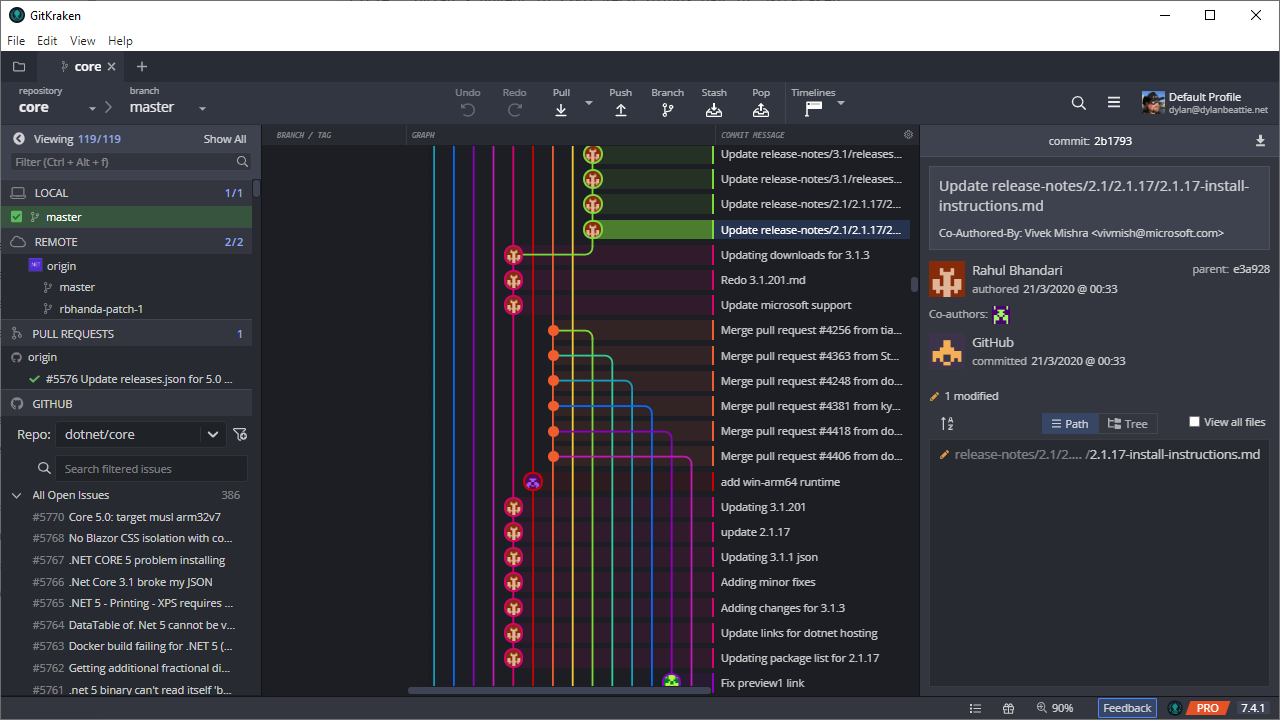
Task: Open the Repo dotnet/core combo box
Action: pyautogui.click(x=142, y=434)
